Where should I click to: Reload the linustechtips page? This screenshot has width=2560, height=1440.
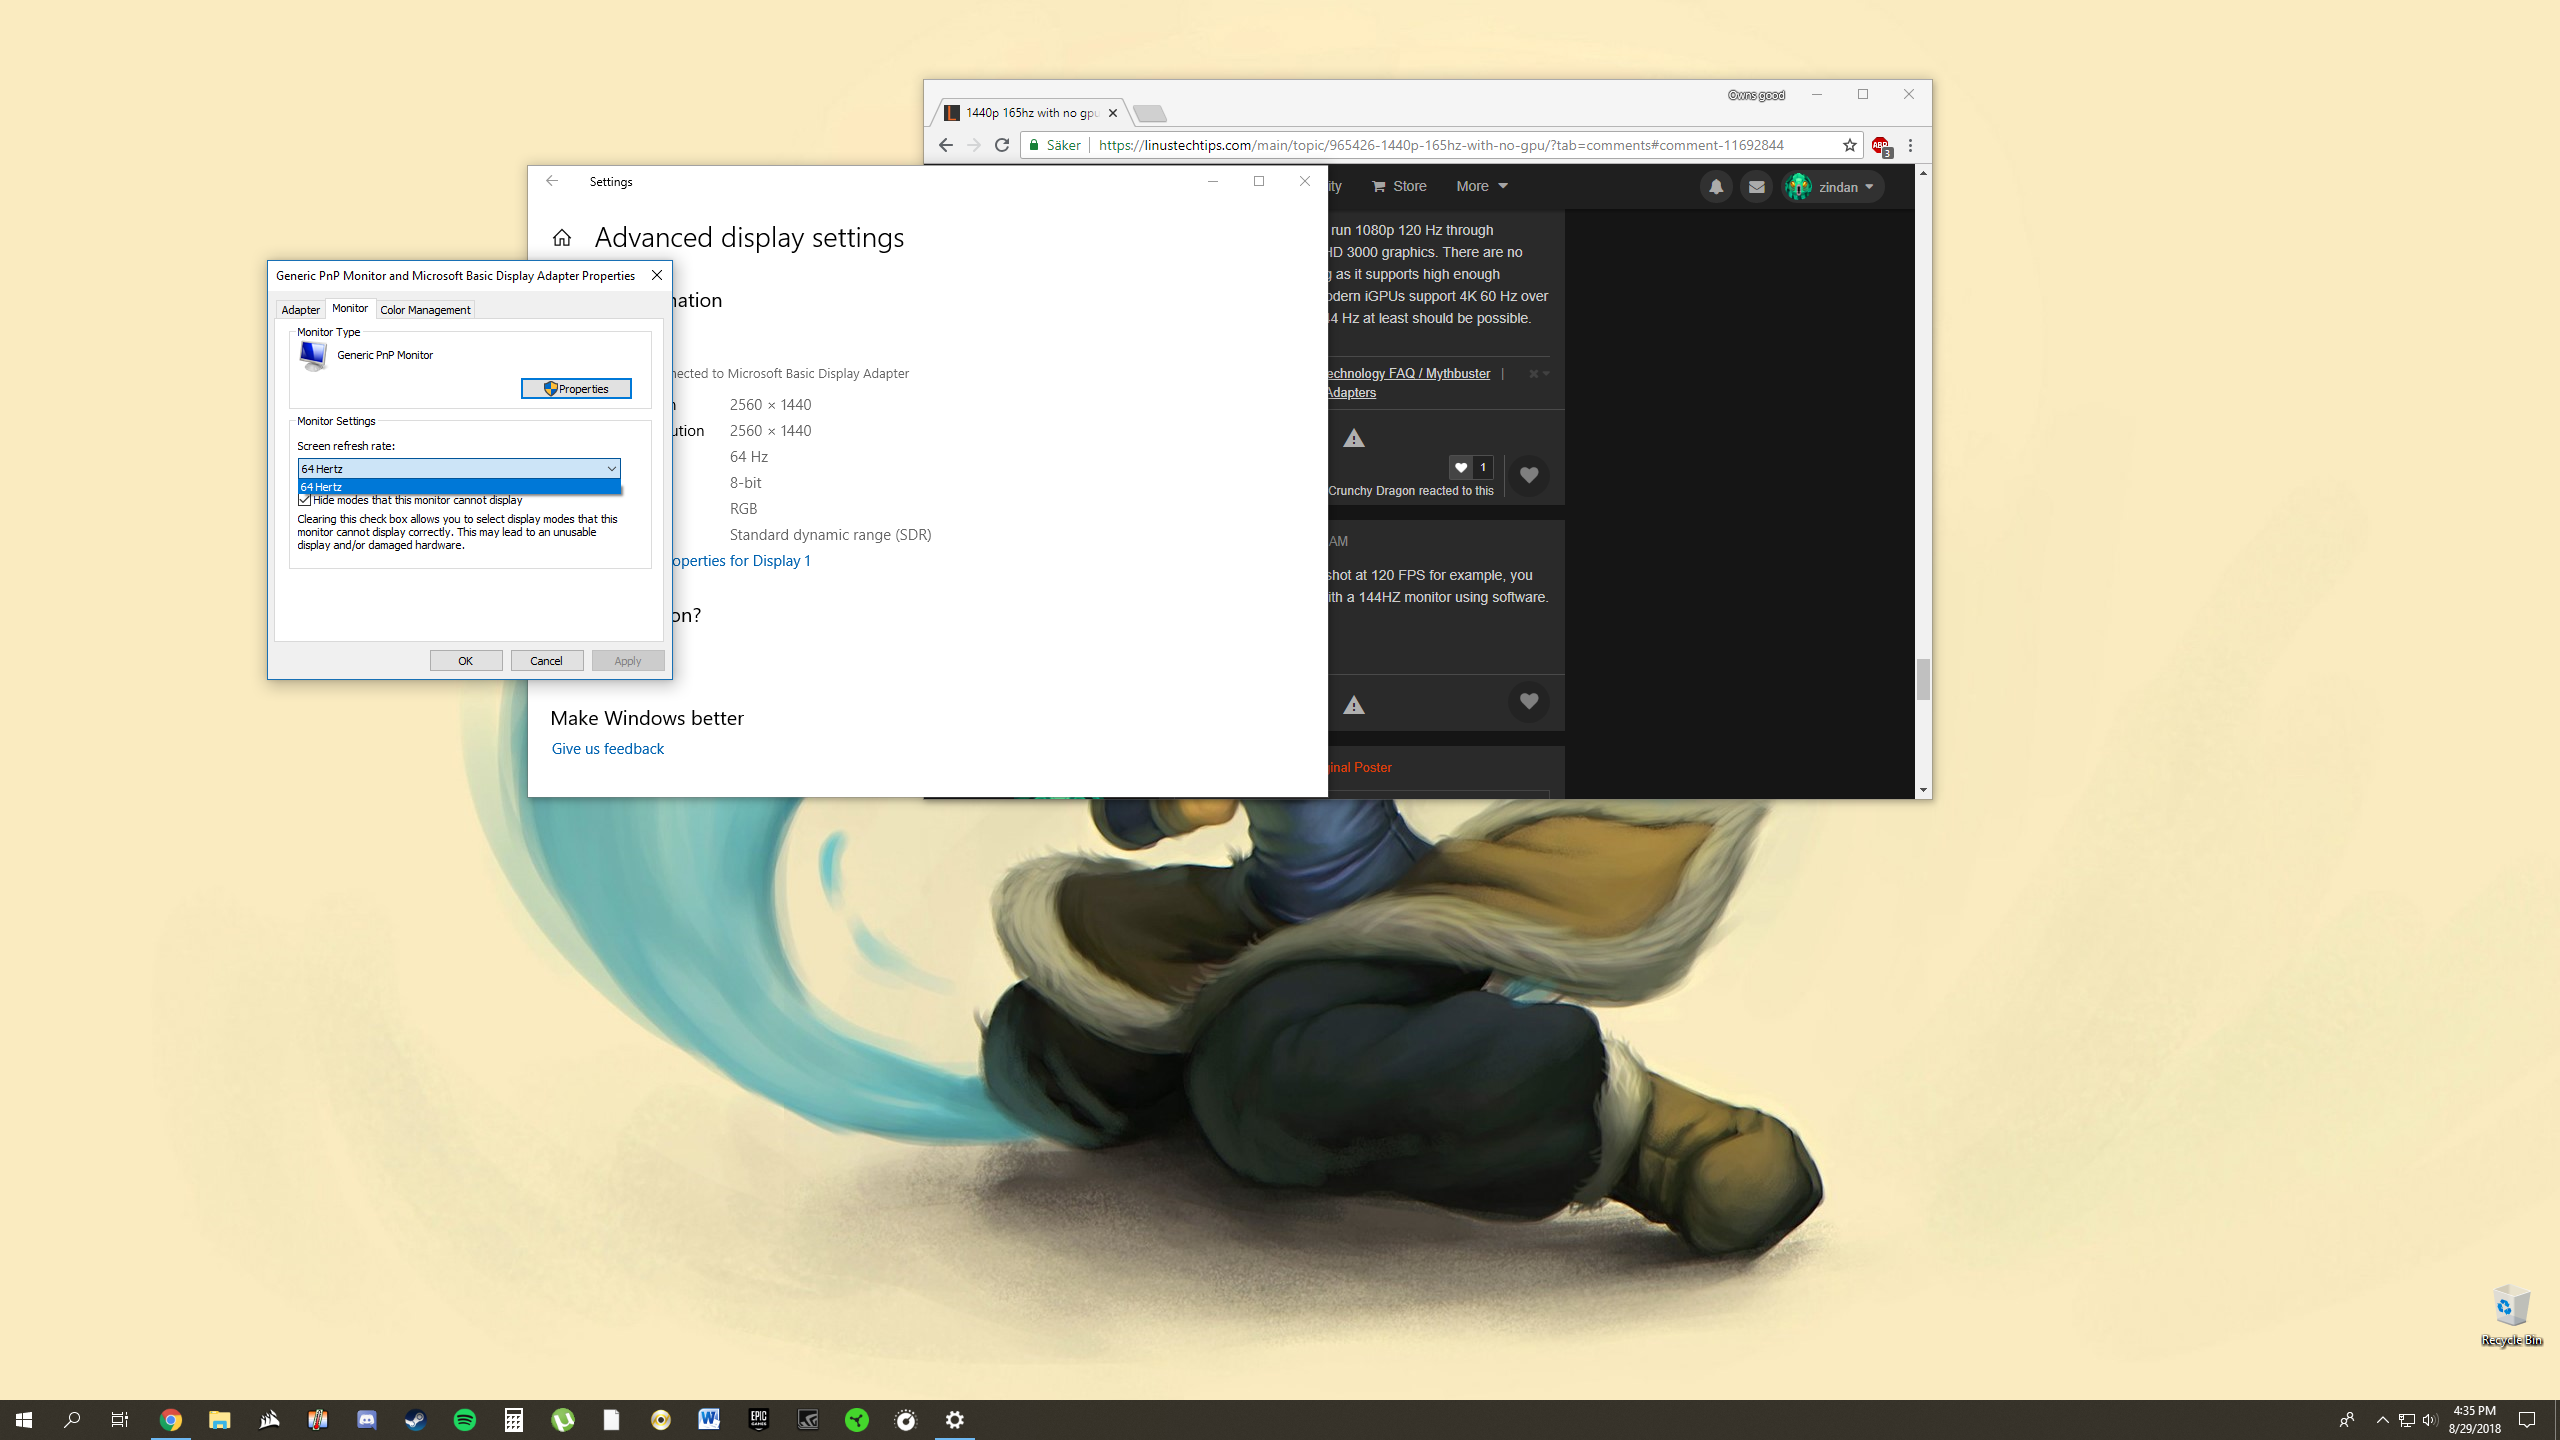coord(1002,145)
